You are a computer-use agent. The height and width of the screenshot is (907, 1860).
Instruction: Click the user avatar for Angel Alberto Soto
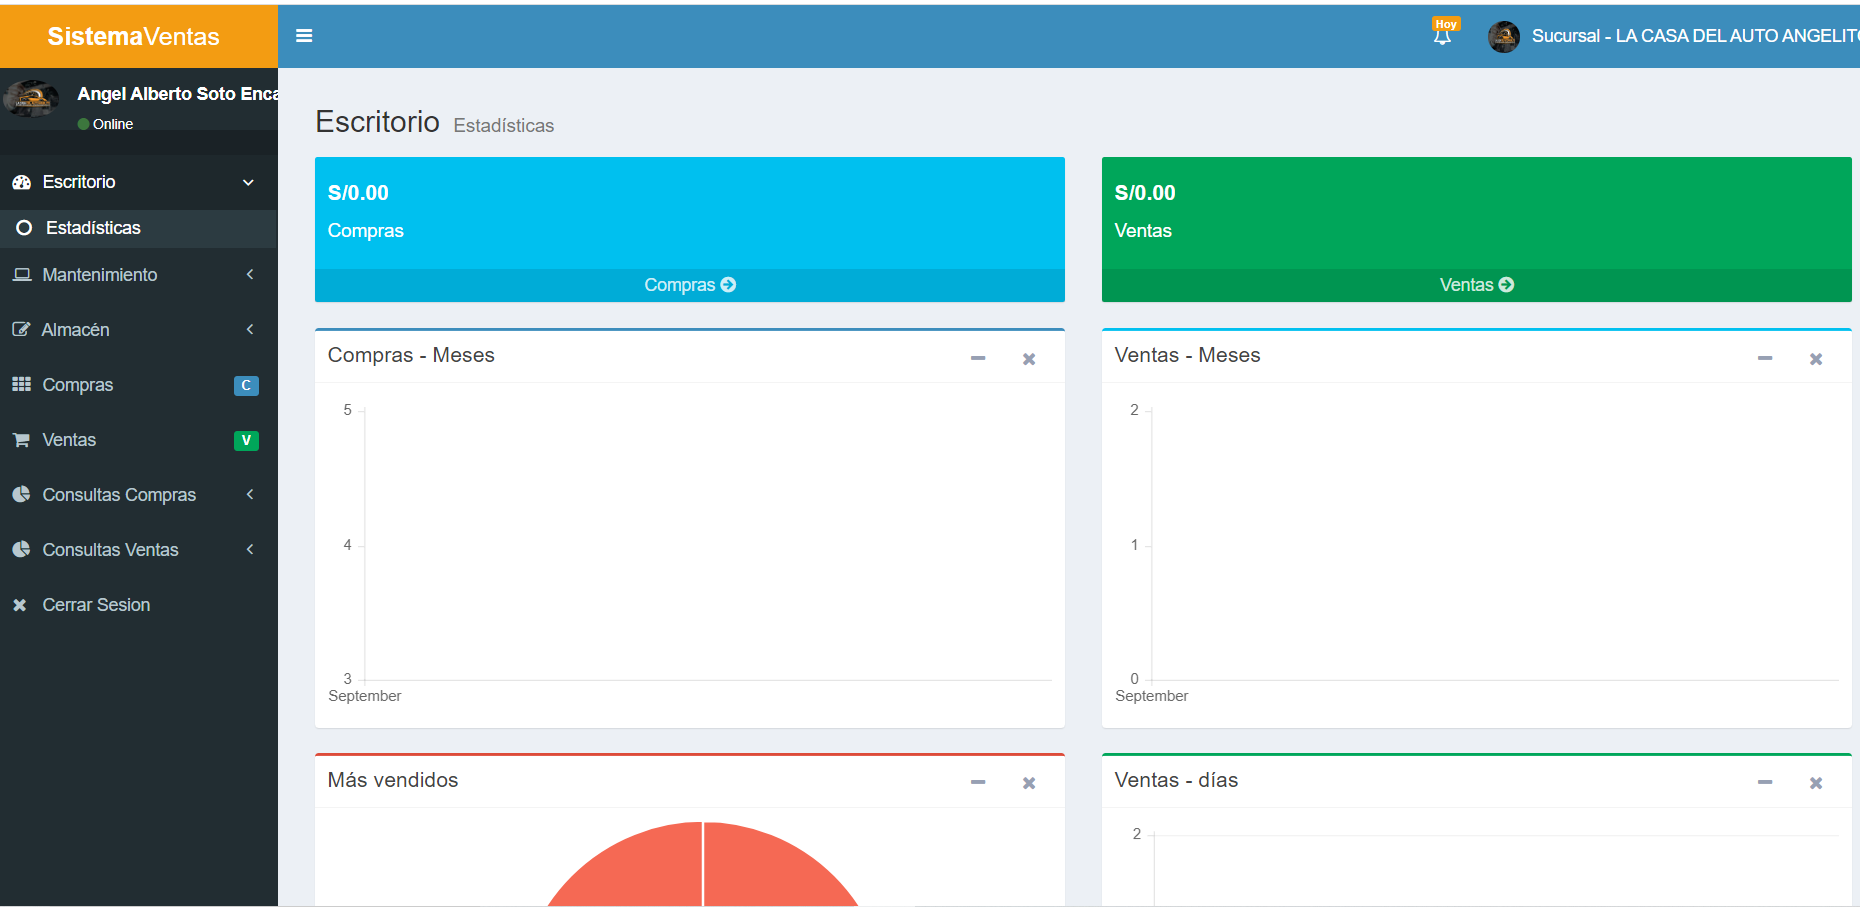click(x=31, y=98)
